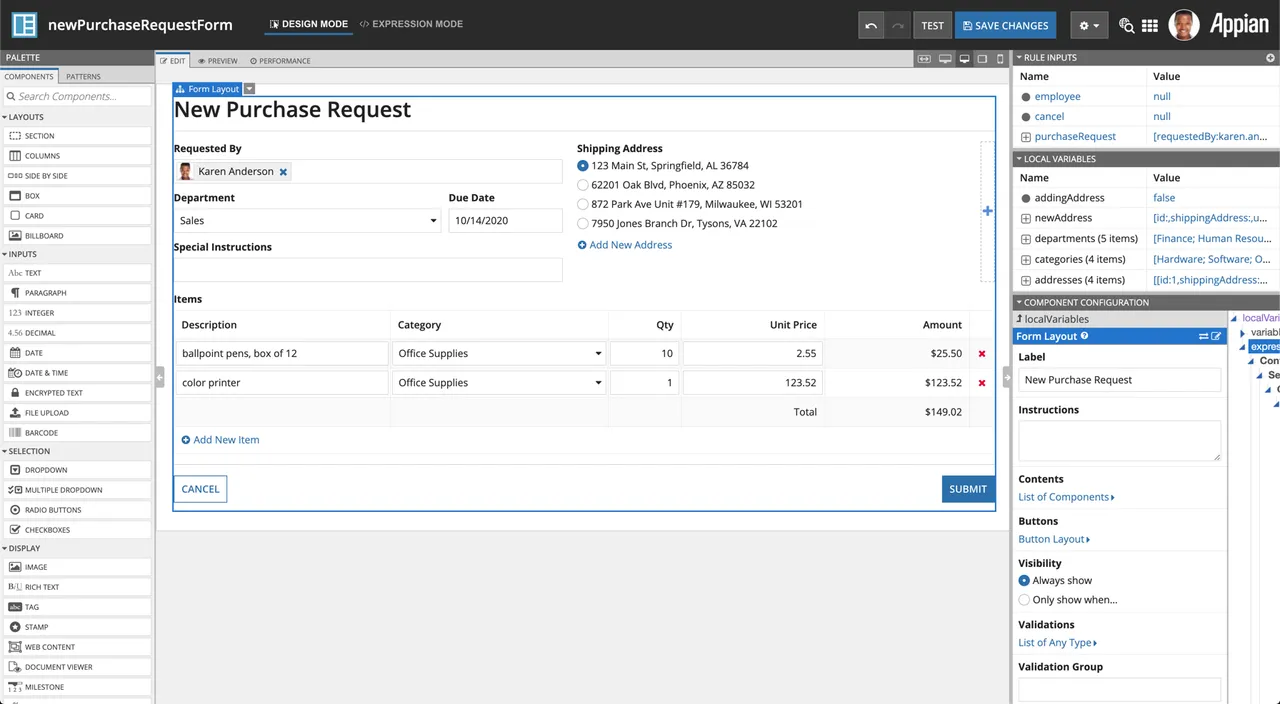Screen dimensions: 1280x704
Task: Add the Columns layout from palette
Action: [x=77, y=156]
